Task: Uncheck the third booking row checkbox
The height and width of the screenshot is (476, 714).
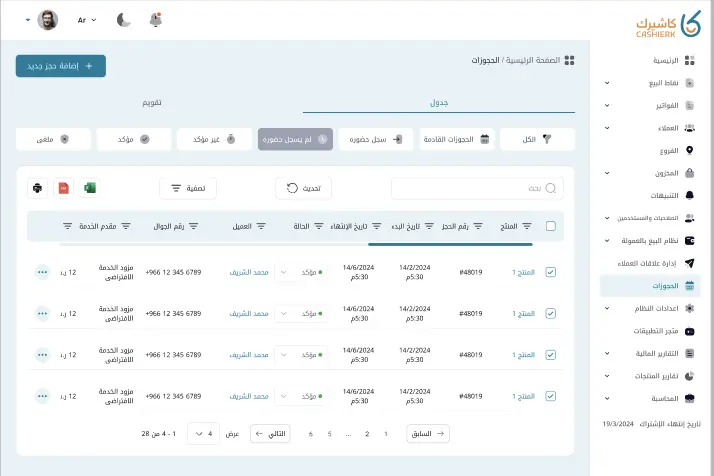Action: point(551,355)
